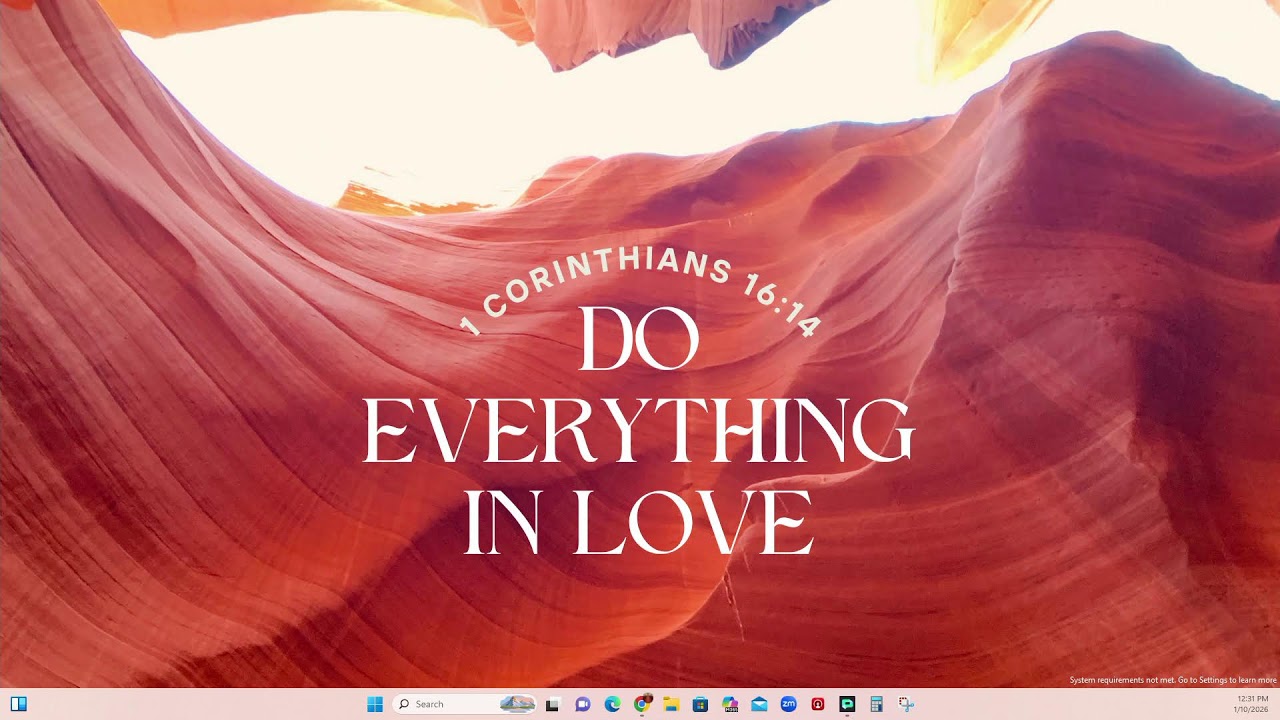Open the green chat bubble app

coord(847,704)
